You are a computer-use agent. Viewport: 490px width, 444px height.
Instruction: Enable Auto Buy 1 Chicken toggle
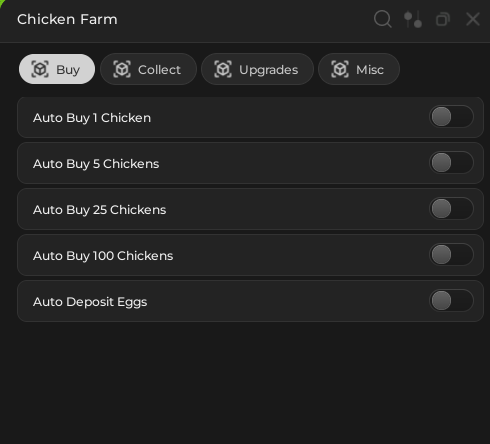451,117
